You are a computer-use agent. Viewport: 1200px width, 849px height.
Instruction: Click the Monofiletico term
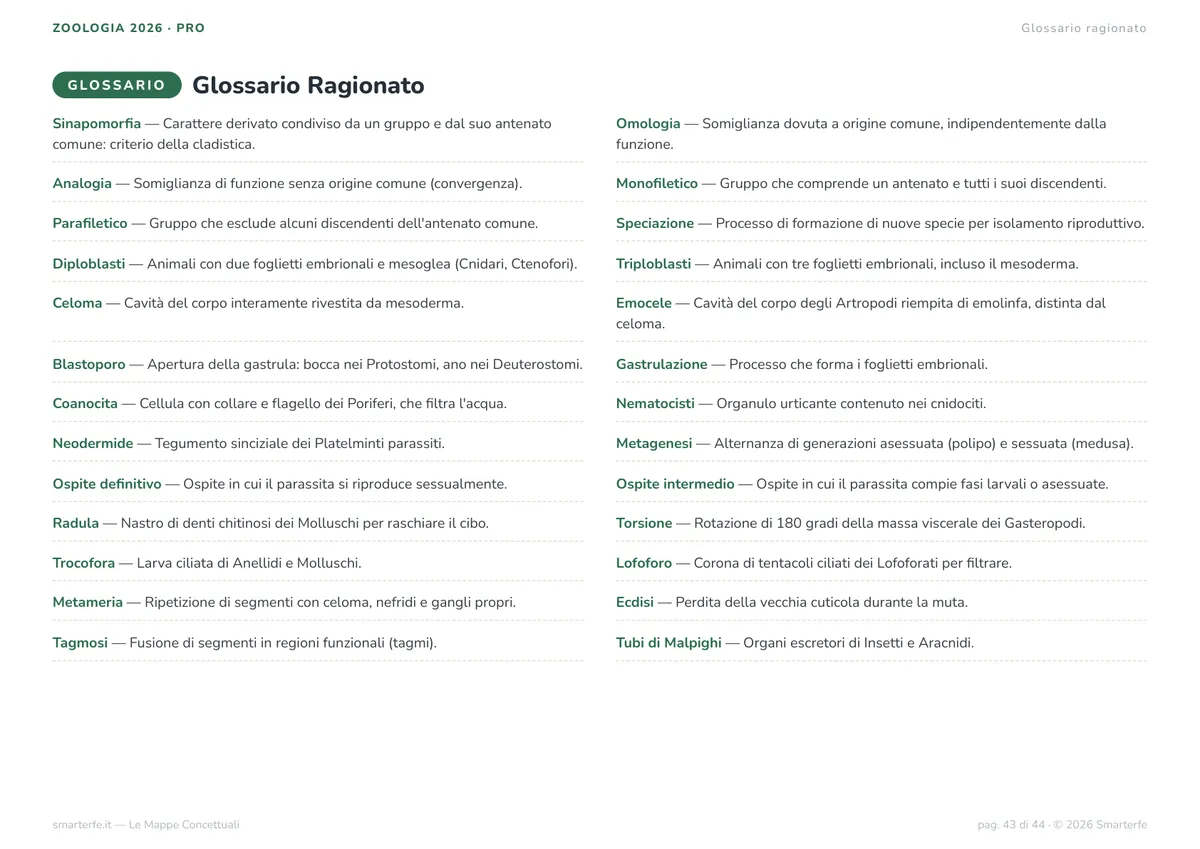[657, 184]
